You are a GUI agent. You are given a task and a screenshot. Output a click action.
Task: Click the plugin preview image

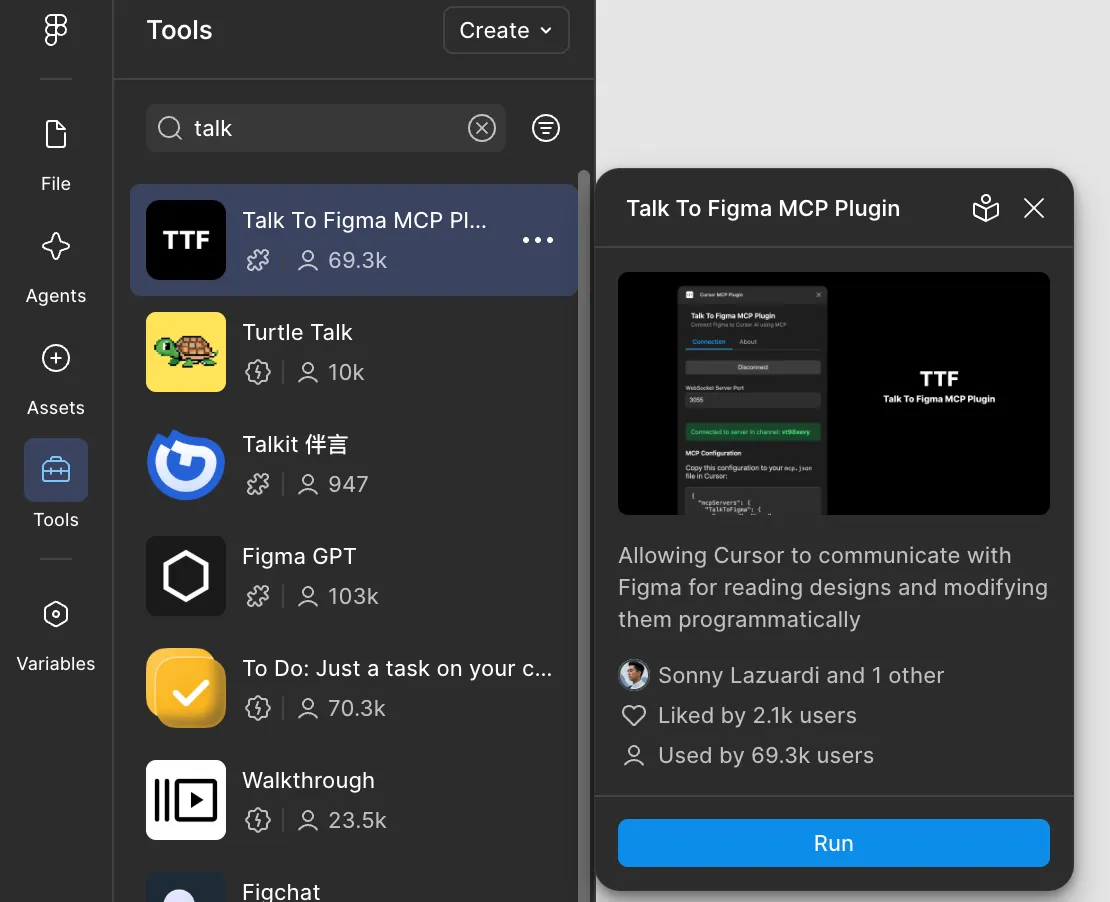[x=833, y=394]
